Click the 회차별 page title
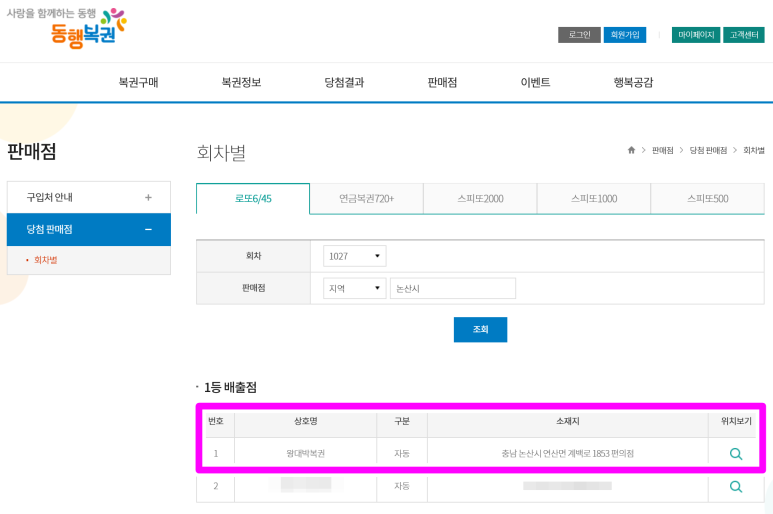 click(221, 152)
